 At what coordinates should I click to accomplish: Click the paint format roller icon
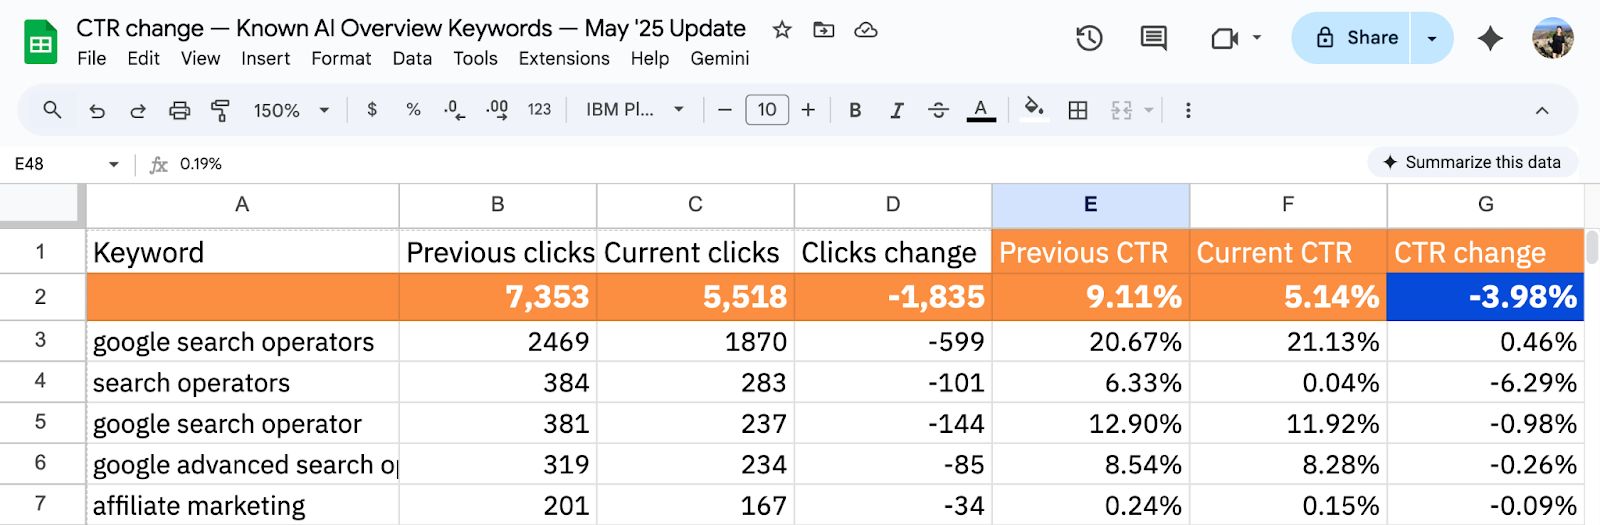[220, 110]
